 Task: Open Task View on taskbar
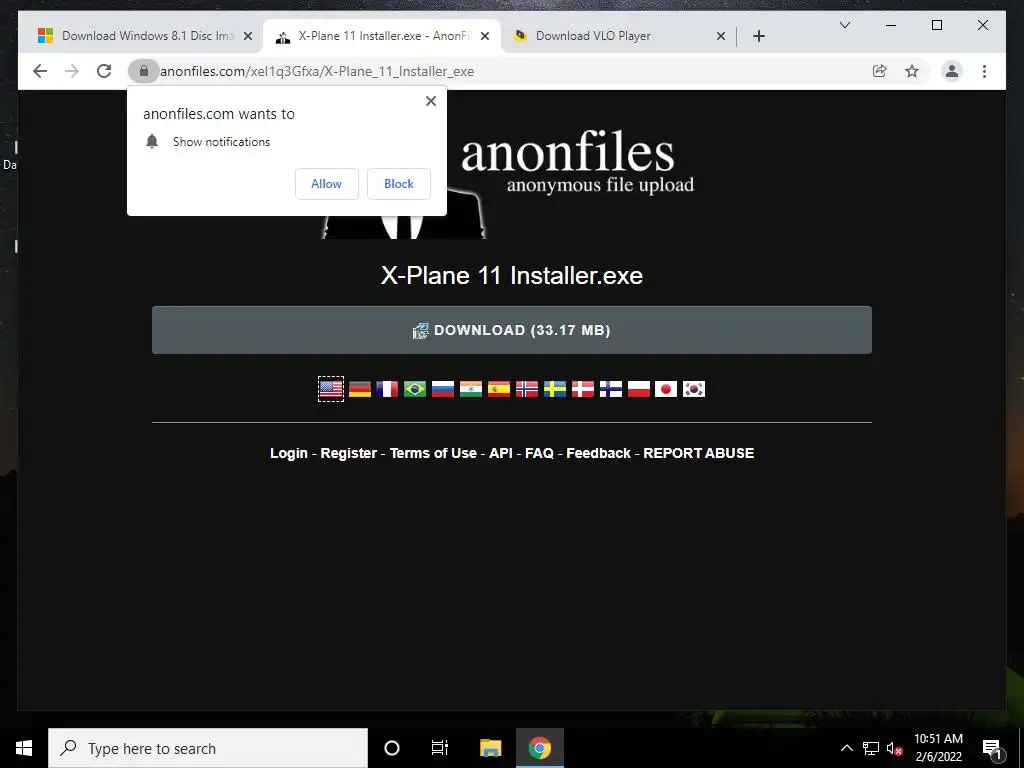click(x=440, y=748)
